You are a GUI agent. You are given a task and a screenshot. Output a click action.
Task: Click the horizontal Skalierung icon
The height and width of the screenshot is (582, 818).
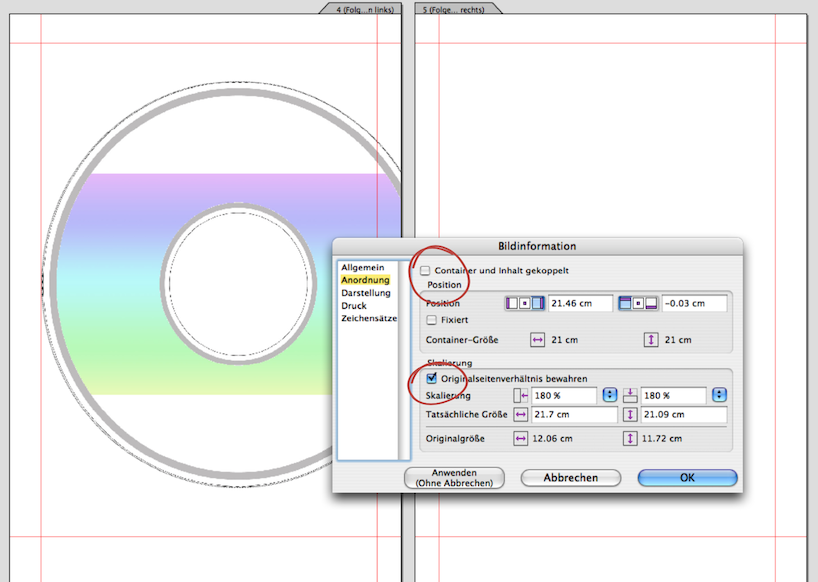coord(519,396)
